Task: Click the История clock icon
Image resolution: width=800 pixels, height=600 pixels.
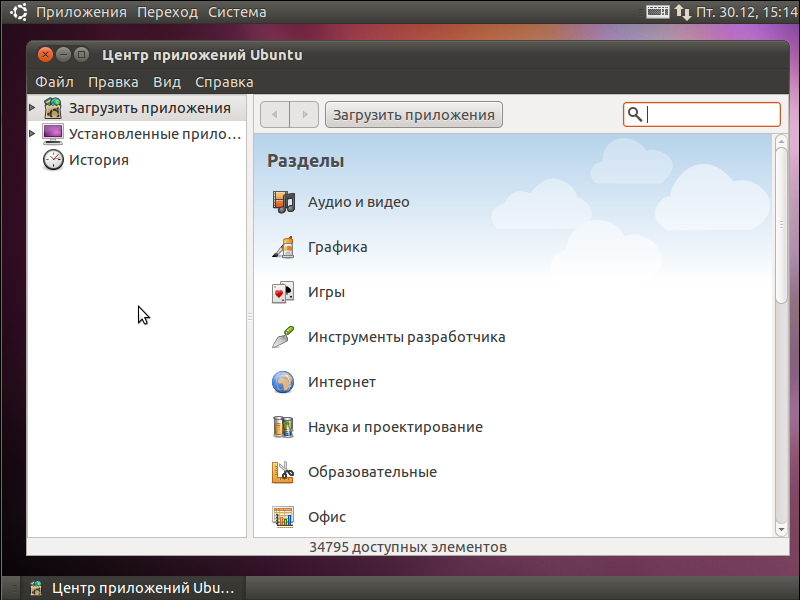Action: 53,160
